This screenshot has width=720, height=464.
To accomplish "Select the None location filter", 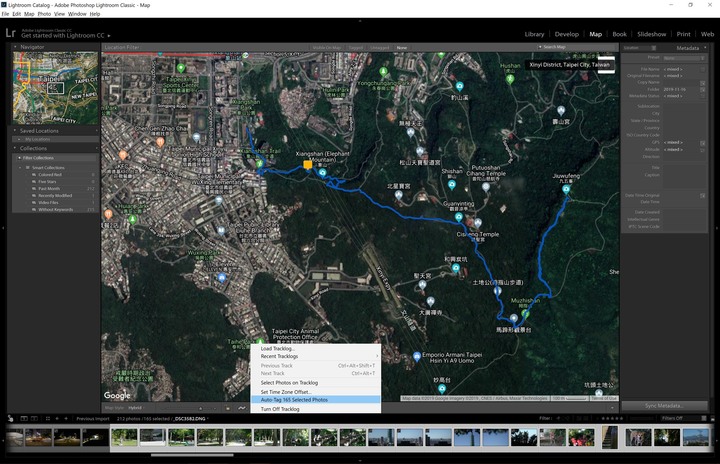I will pos(402,47).
